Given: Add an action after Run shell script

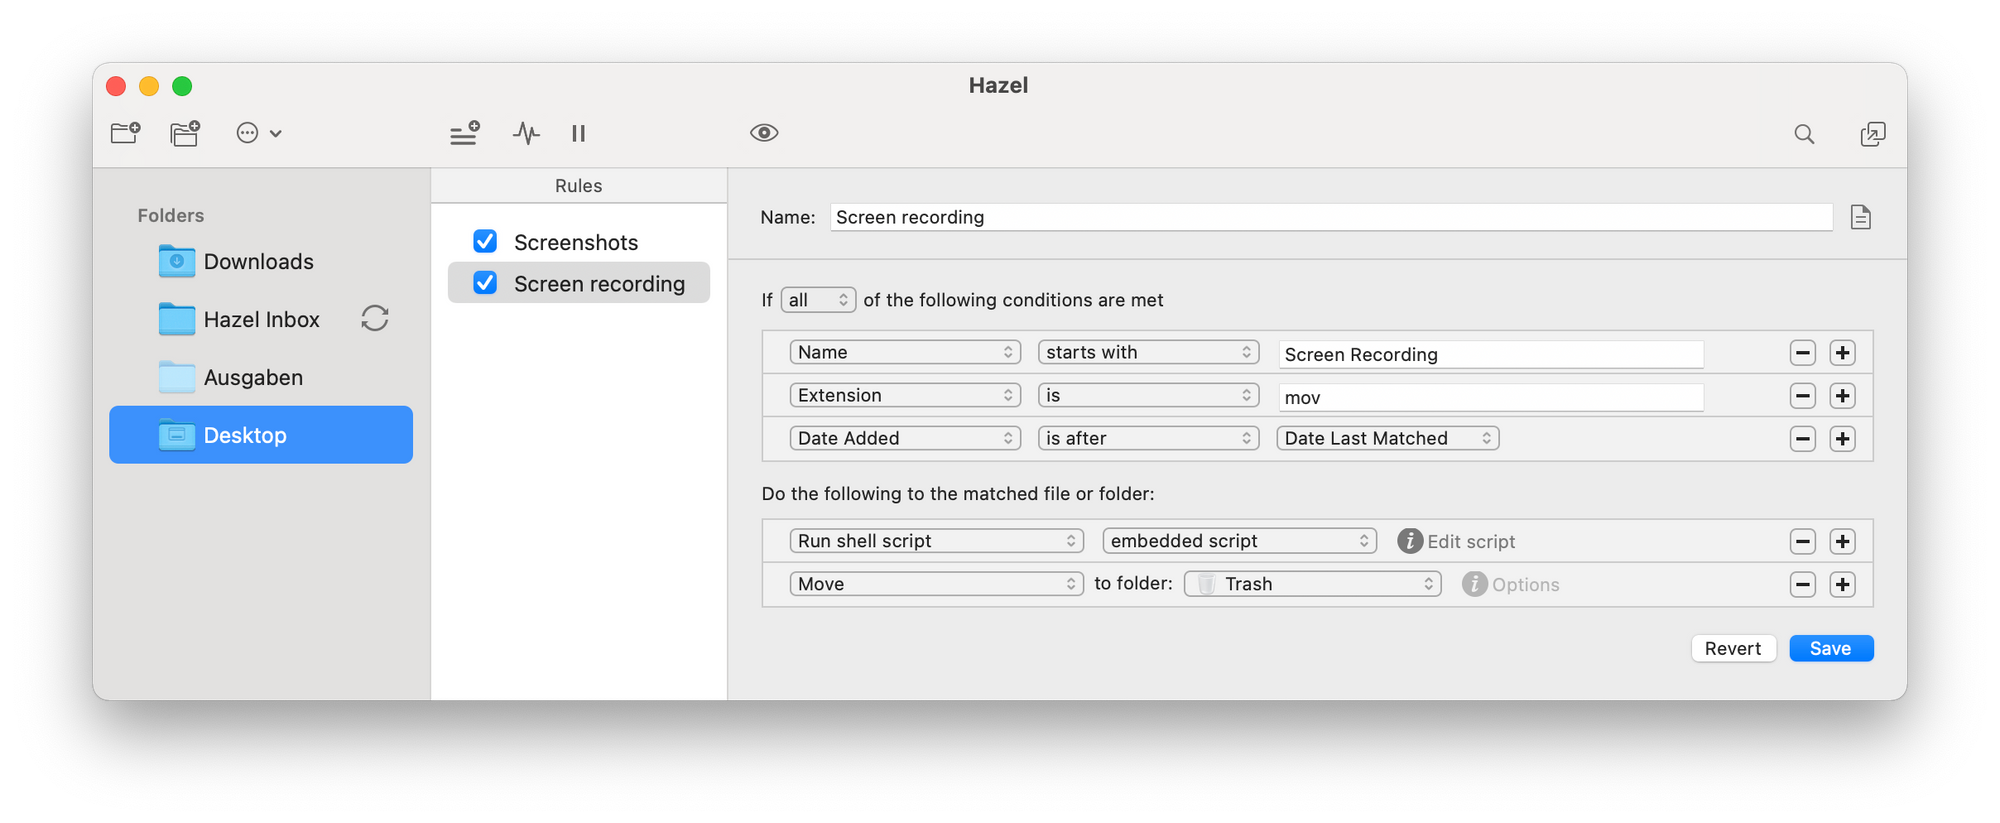Looking at the screenshot, I should (1842, 542).
